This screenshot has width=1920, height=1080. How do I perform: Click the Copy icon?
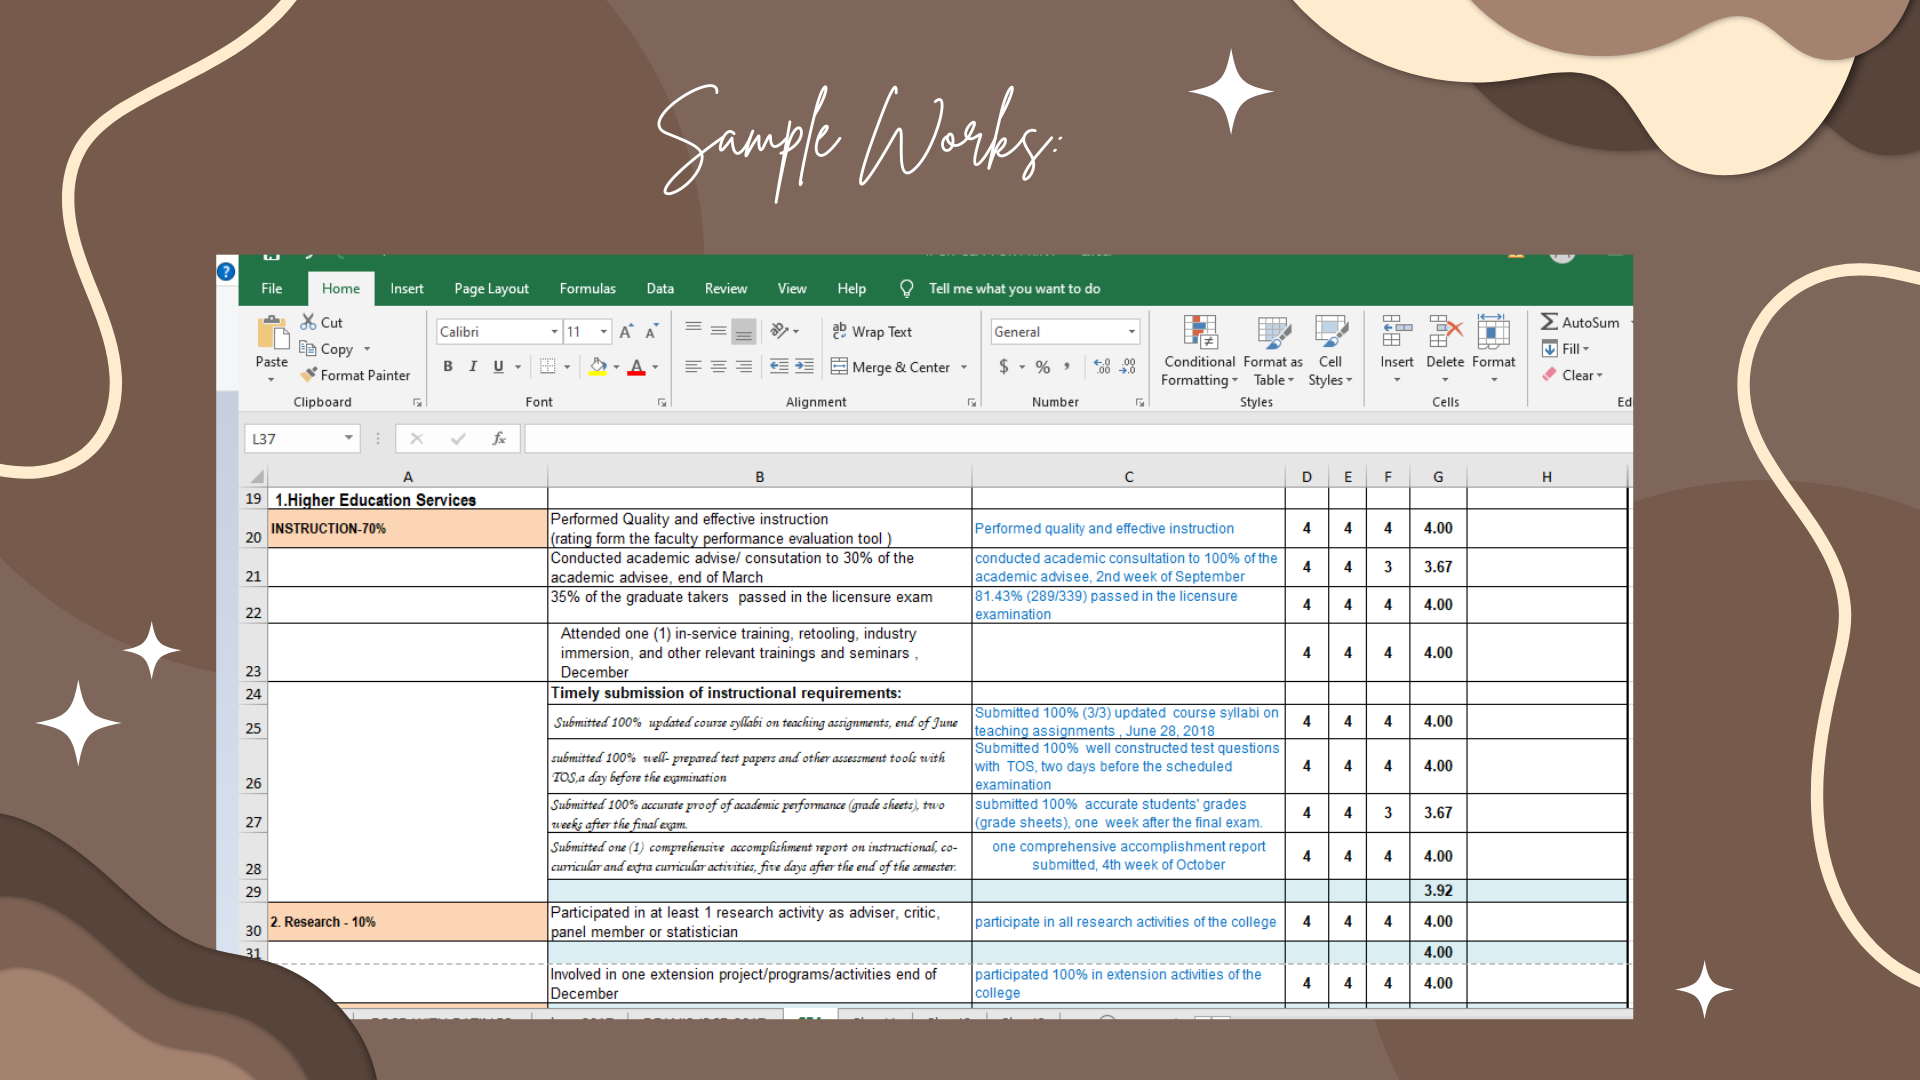coord(308,348)
